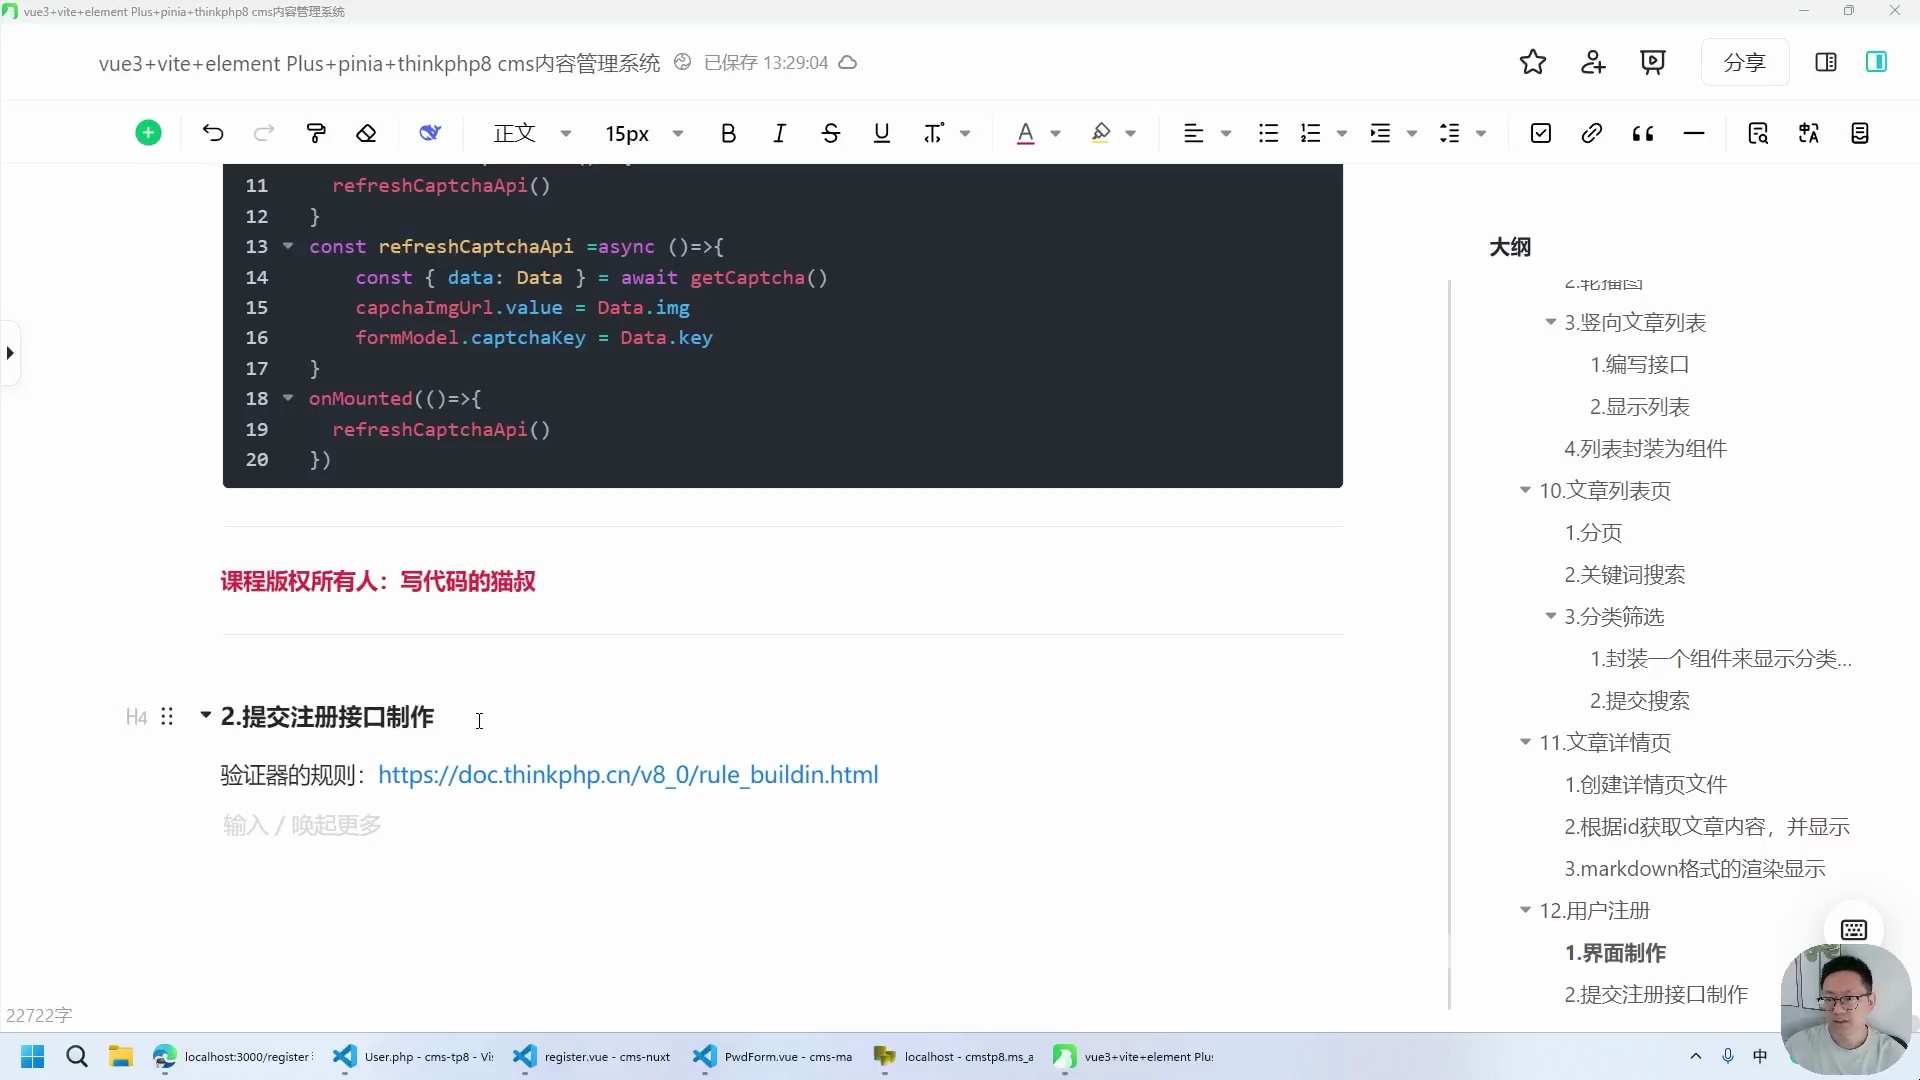Switch to localhost:3000/register browser window
The width and height of the screenshot is (1920, 1080).
(x=233, y=1056)
